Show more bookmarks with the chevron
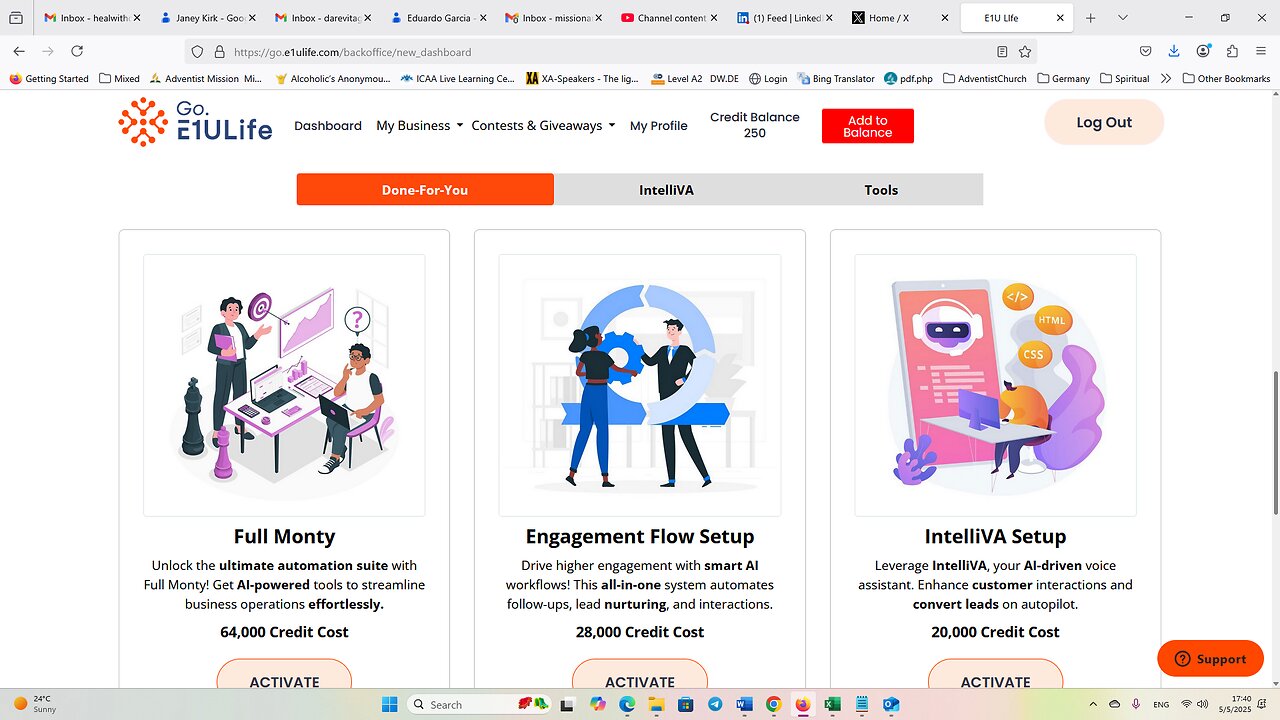Screen dimensions: 1280x720 tap(1166, 78)
